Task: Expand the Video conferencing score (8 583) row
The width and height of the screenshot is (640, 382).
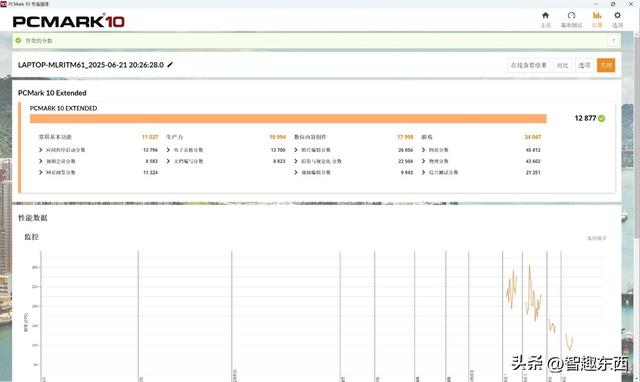Action: tap(98, 161)
